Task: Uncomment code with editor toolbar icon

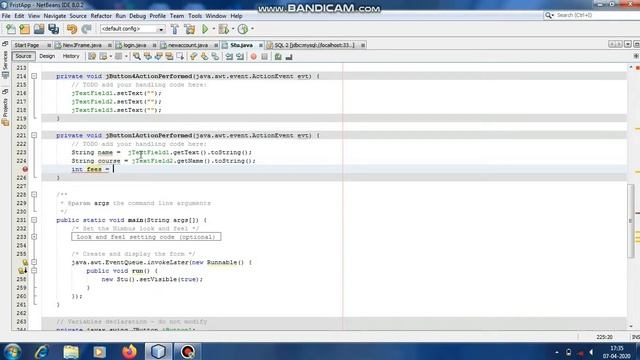Action: point(289,57)
